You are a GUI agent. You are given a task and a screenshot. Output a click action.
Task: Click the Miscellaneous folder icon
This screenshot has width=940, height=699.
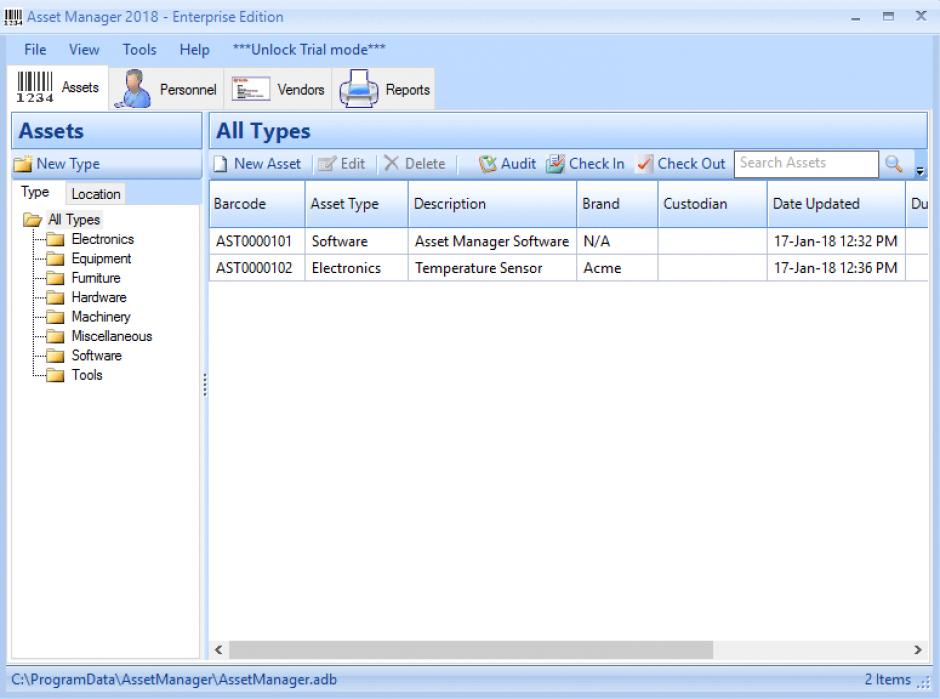point(55,336)
